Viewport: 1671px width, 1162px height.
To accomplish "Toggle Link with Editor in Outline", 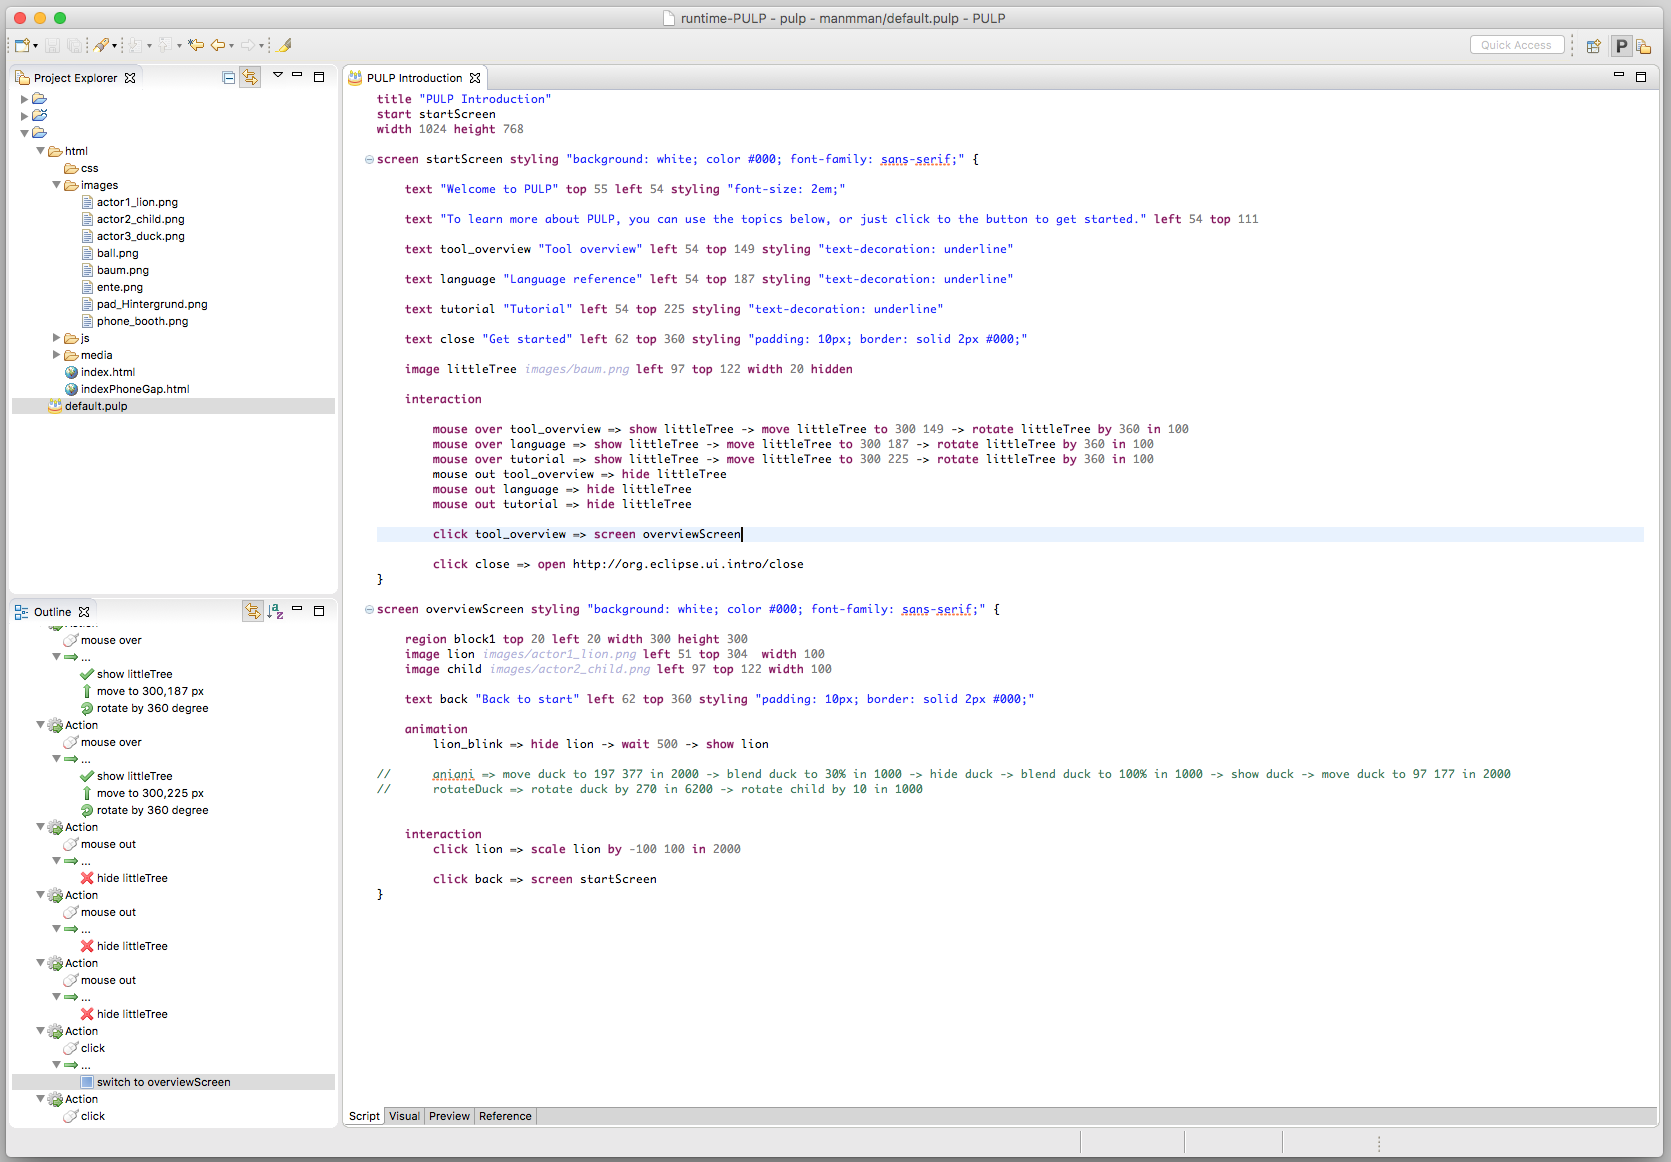I will click(253, 611).
